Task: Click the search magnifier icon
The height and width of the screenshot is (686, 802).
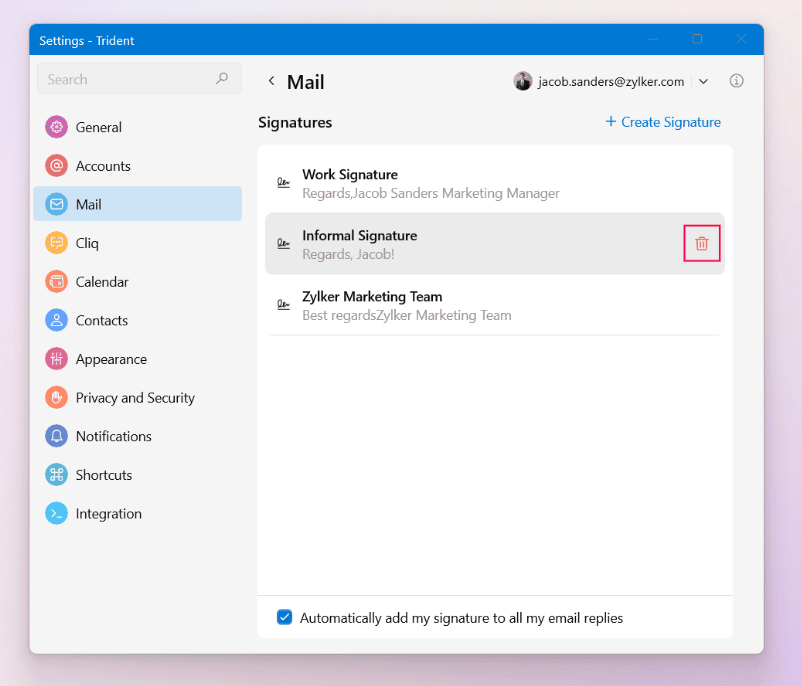Action: coord(222,79)
